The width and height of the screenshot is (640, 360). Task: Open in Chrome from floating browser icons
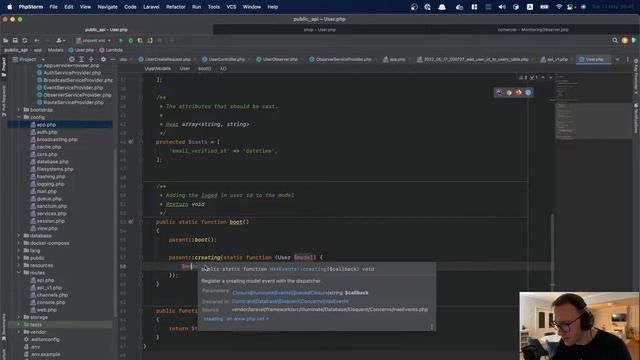coord(509,93)
